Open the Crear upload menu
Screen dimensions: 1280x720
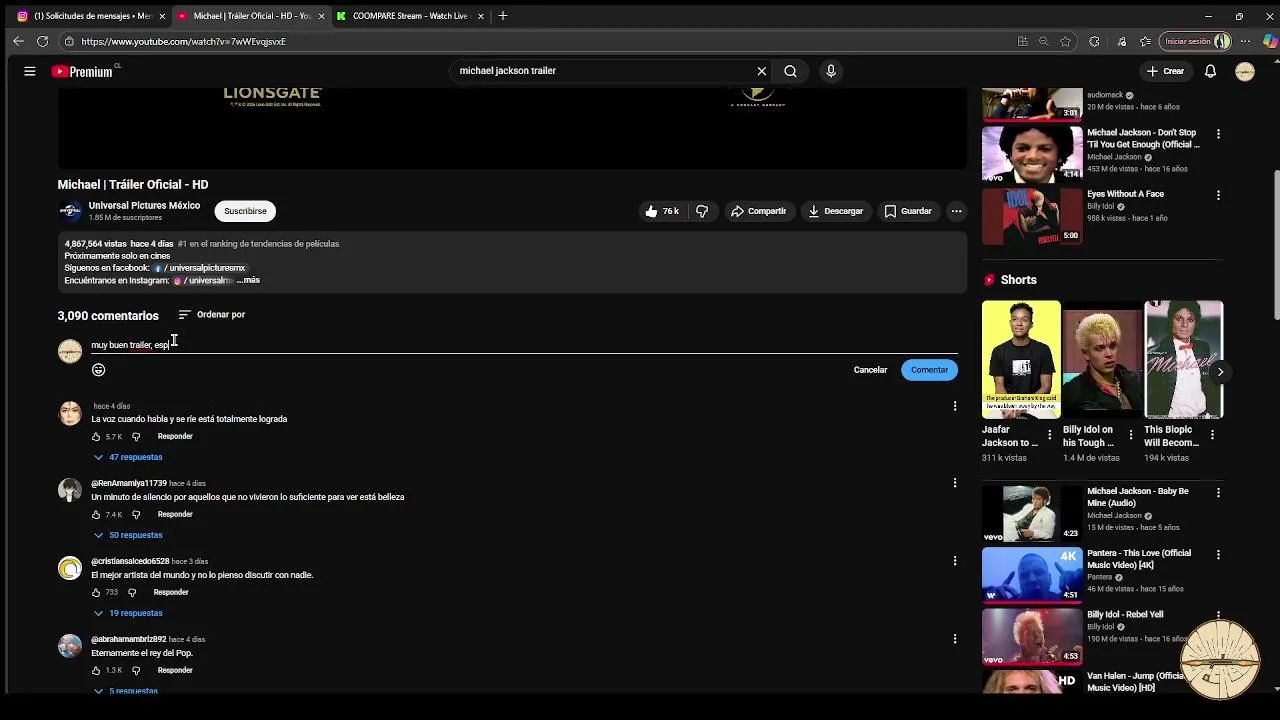pos(1165,71)
